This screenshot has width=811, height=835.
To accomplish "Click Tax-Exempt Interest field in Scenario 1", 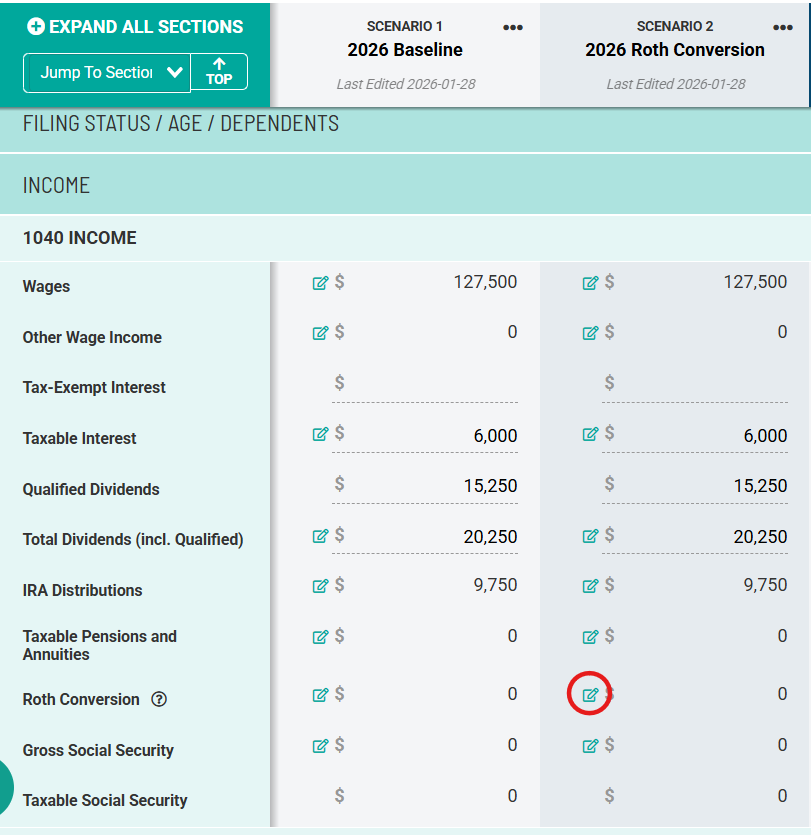I will [425, 384].
